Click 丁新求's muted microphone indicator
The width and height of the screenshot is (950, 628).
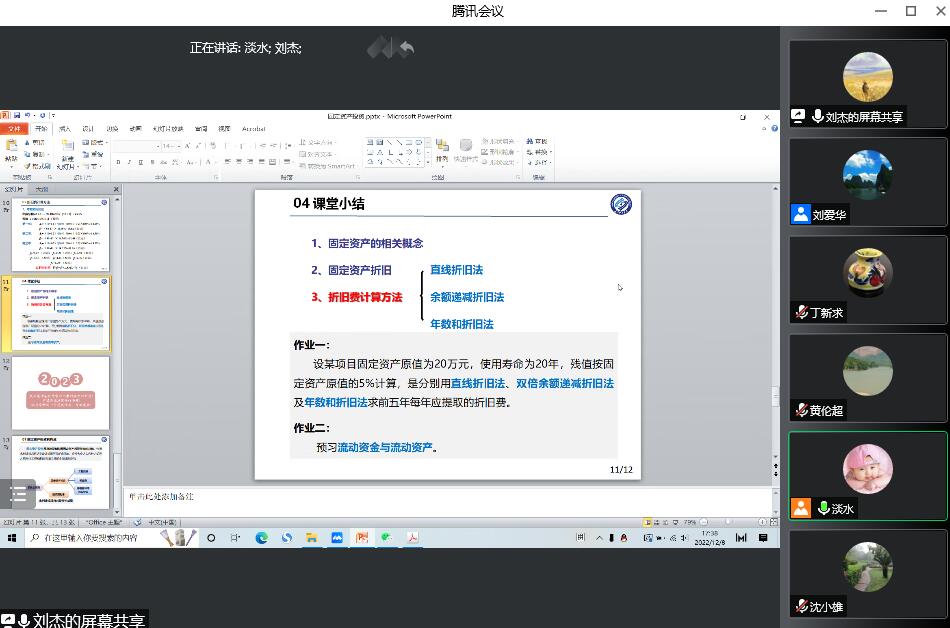(x=801, y=313)
